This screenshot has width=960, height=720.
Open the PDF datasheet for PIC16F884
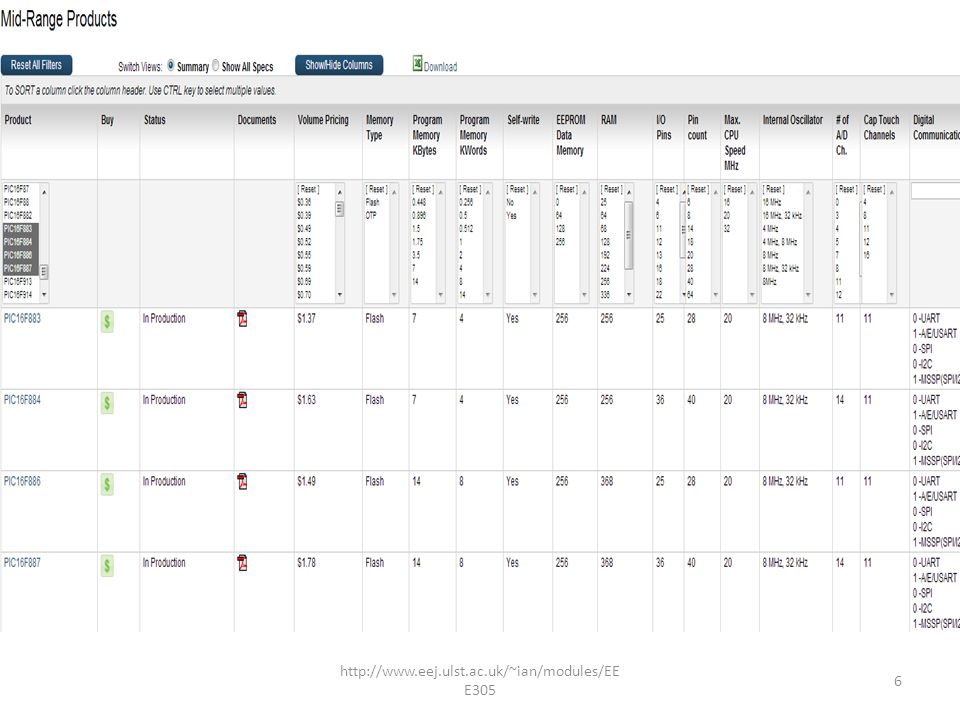click(x=242, y=400)
